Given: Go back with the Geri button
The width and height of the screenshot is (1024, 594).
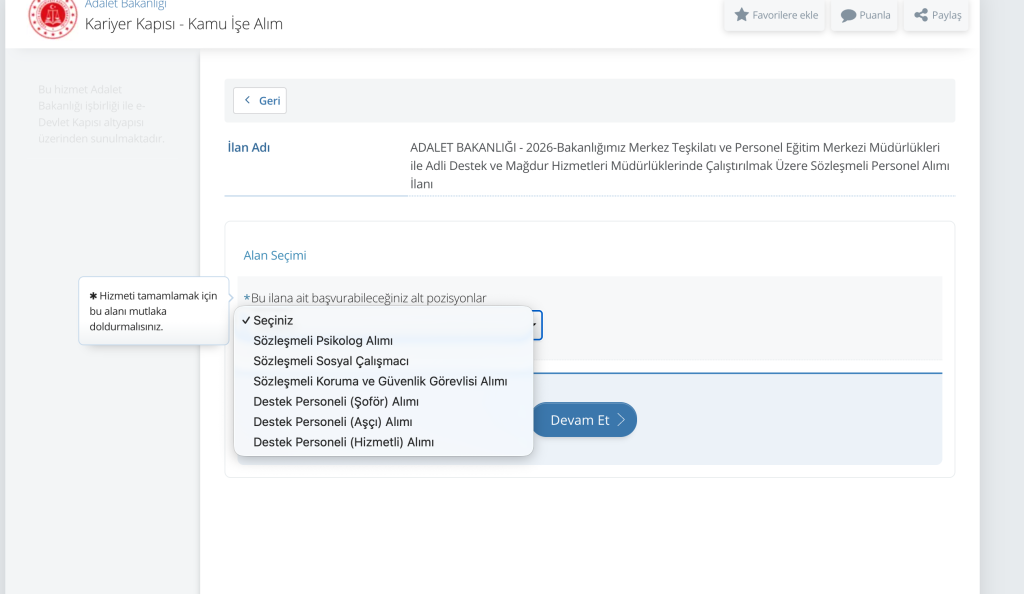Looking at the screenshot, I should click(x=260, y=101).
